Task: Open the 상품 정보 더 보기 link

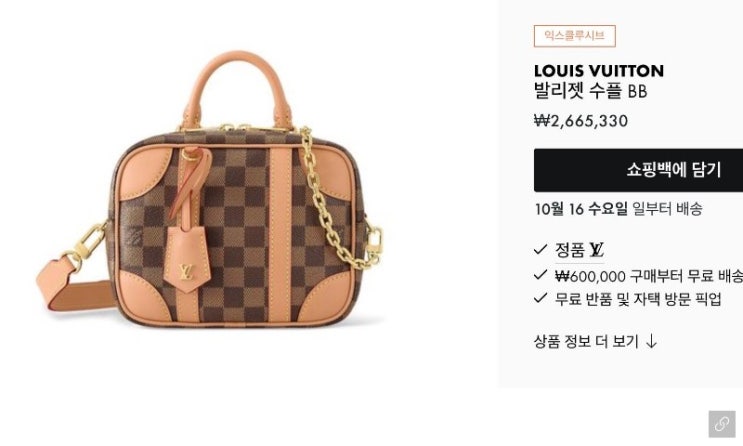Action: pos(595,341)
